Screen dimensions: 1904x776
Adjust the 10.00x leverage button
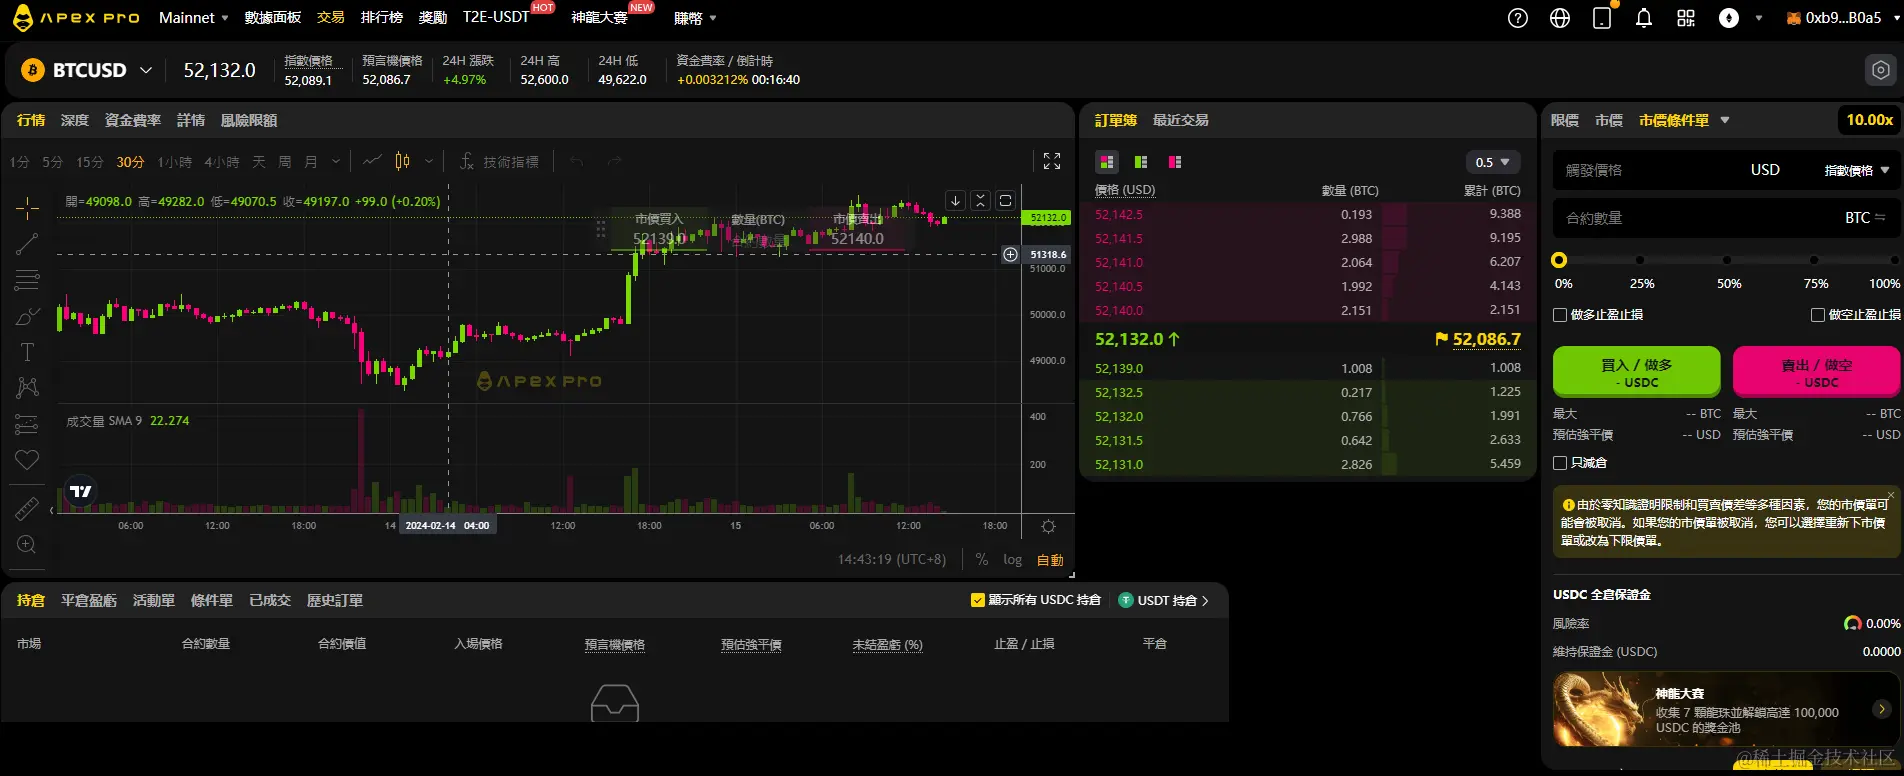point(1869,120)
